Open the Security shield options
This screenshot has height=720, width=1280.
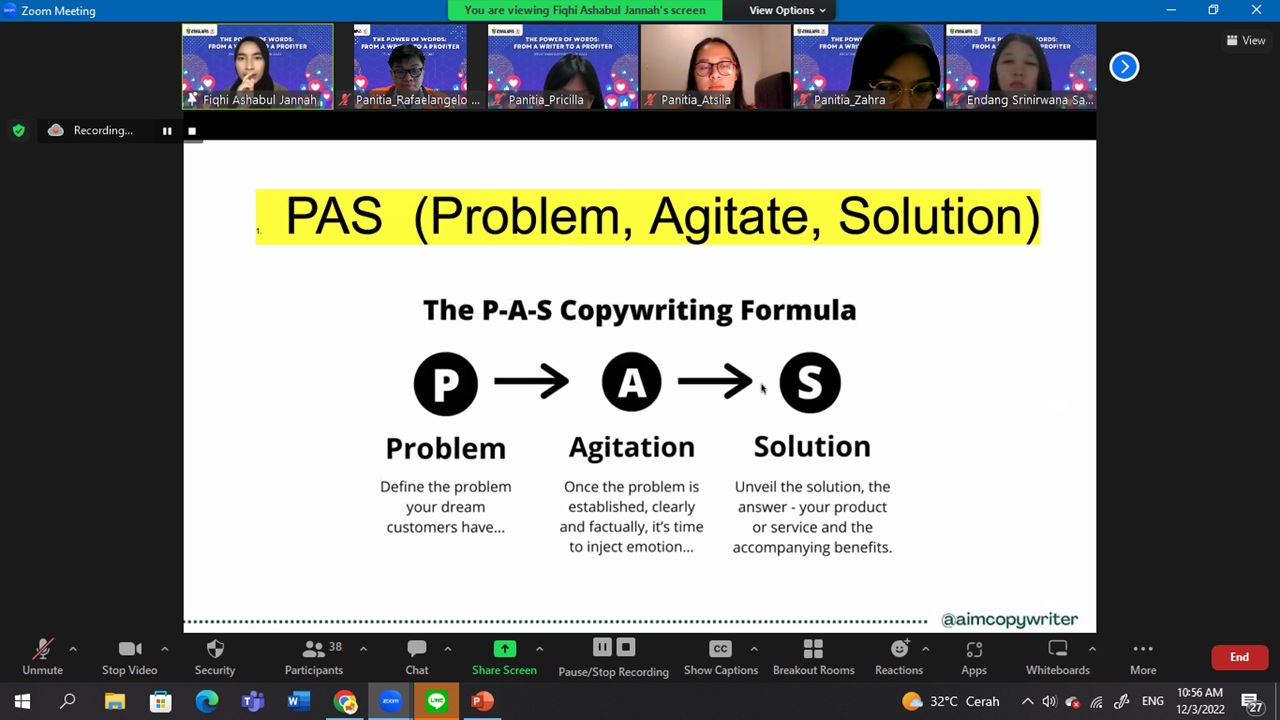[215, 656]
